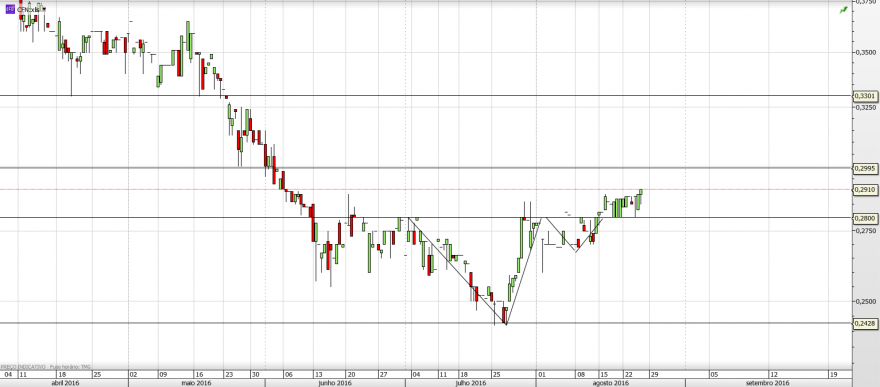Click the '01' date tick label
This screenshot has height=387, width=880.
click(x=541, y=374)
